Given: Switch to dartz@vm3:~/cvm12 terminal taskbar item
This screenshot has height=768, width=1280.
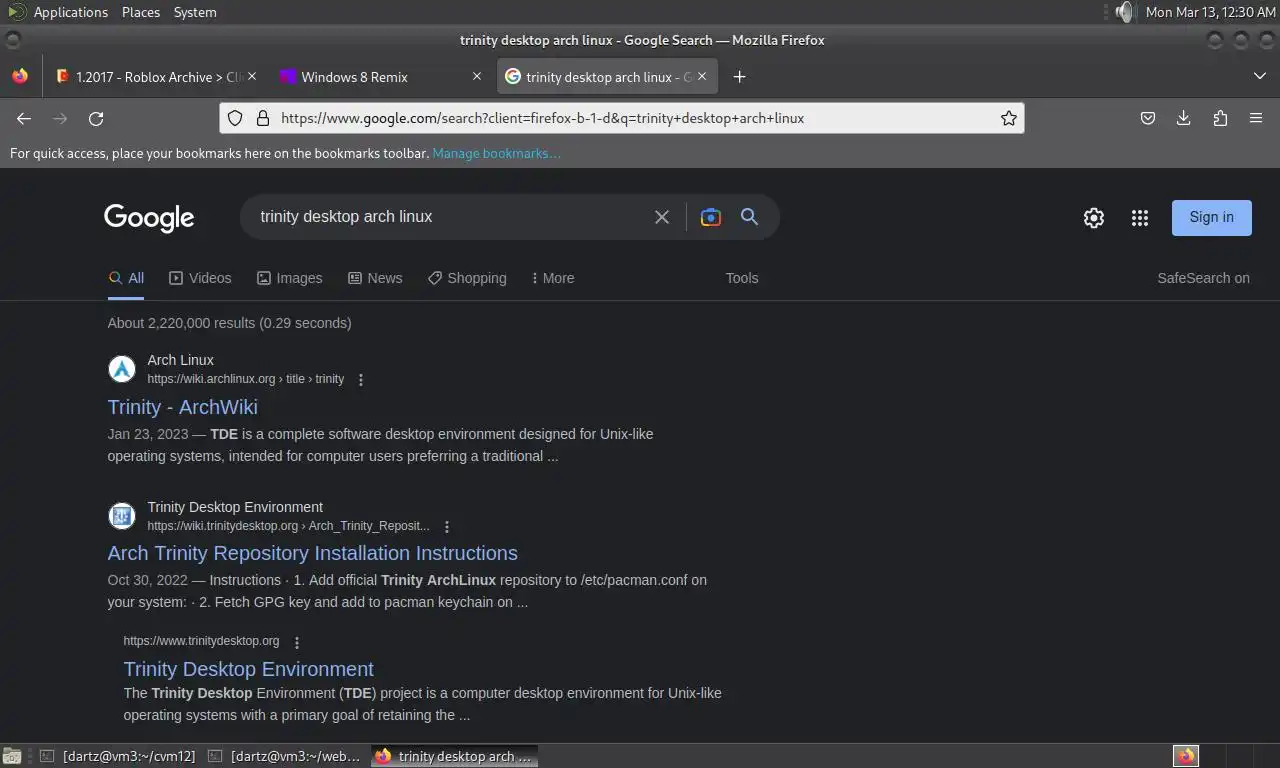Looking at the screenshot, I should coord(118,756).
